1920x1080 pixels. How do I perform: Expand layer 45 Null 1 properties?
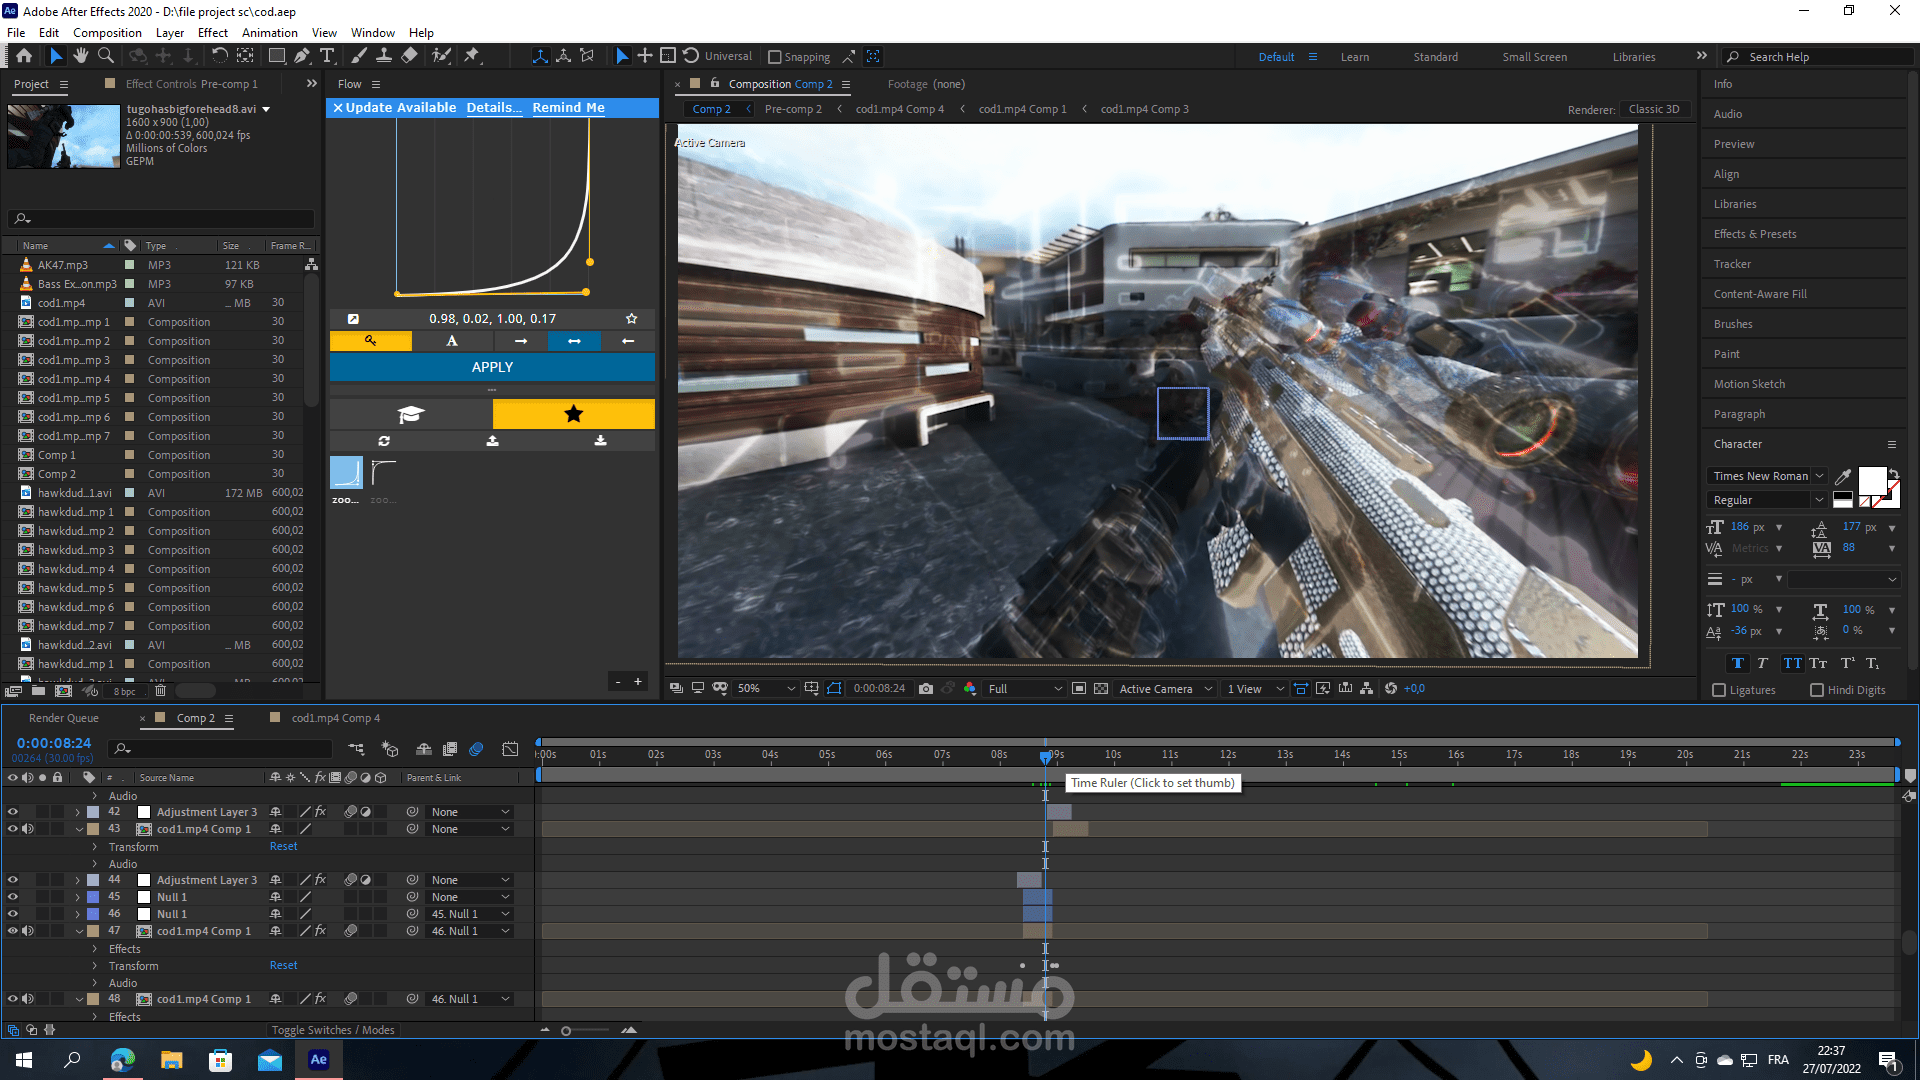[78, 897]
